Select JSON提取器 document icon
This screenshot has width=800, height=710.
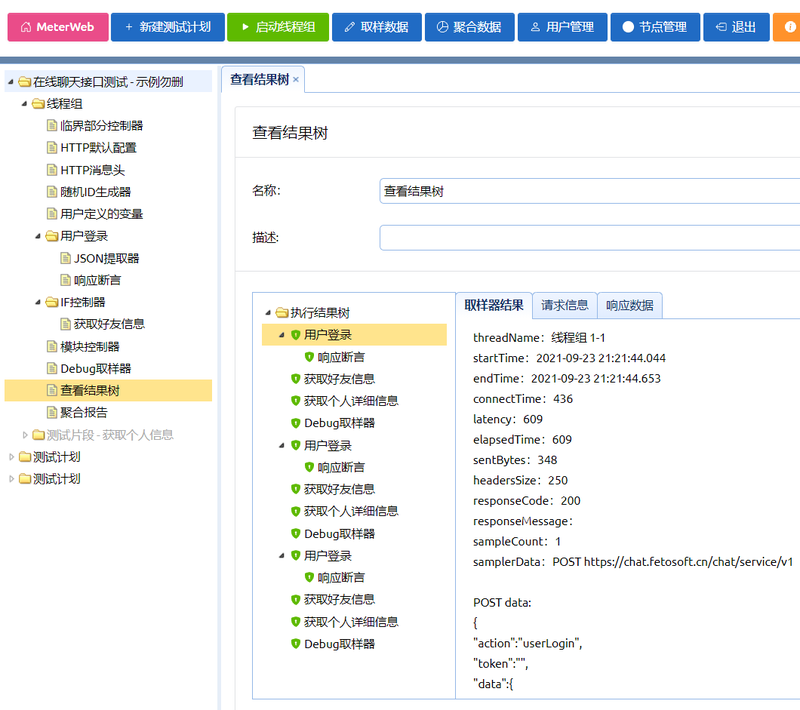click(65, 258)
